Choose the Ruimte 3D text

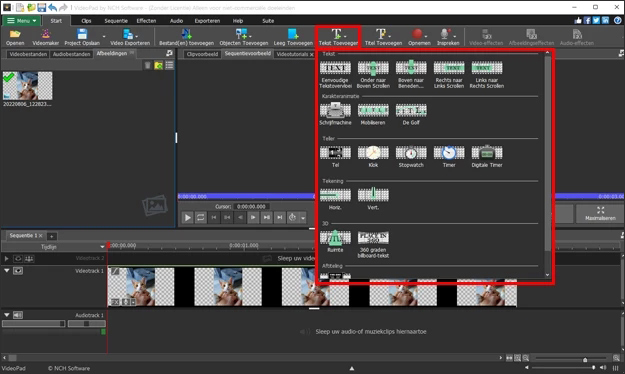[x=335, y=241]
